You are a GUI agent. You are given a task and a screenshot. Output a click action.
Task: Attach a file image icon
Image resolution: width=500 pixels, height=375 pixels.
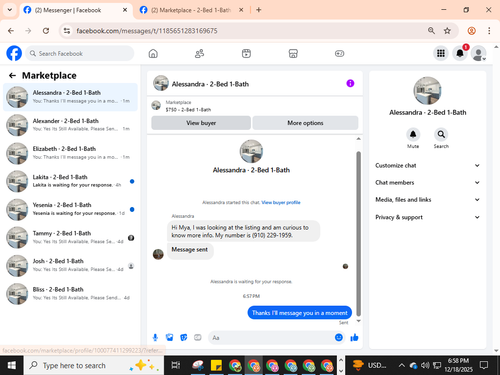pos(169,338)
